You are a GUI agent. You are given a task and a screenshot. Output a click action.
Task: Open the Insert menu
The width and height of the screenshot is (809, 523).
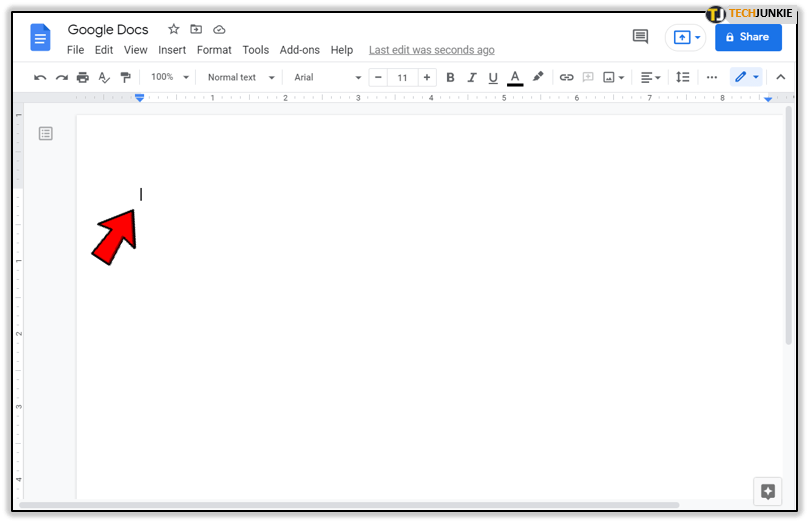[172, 50]
